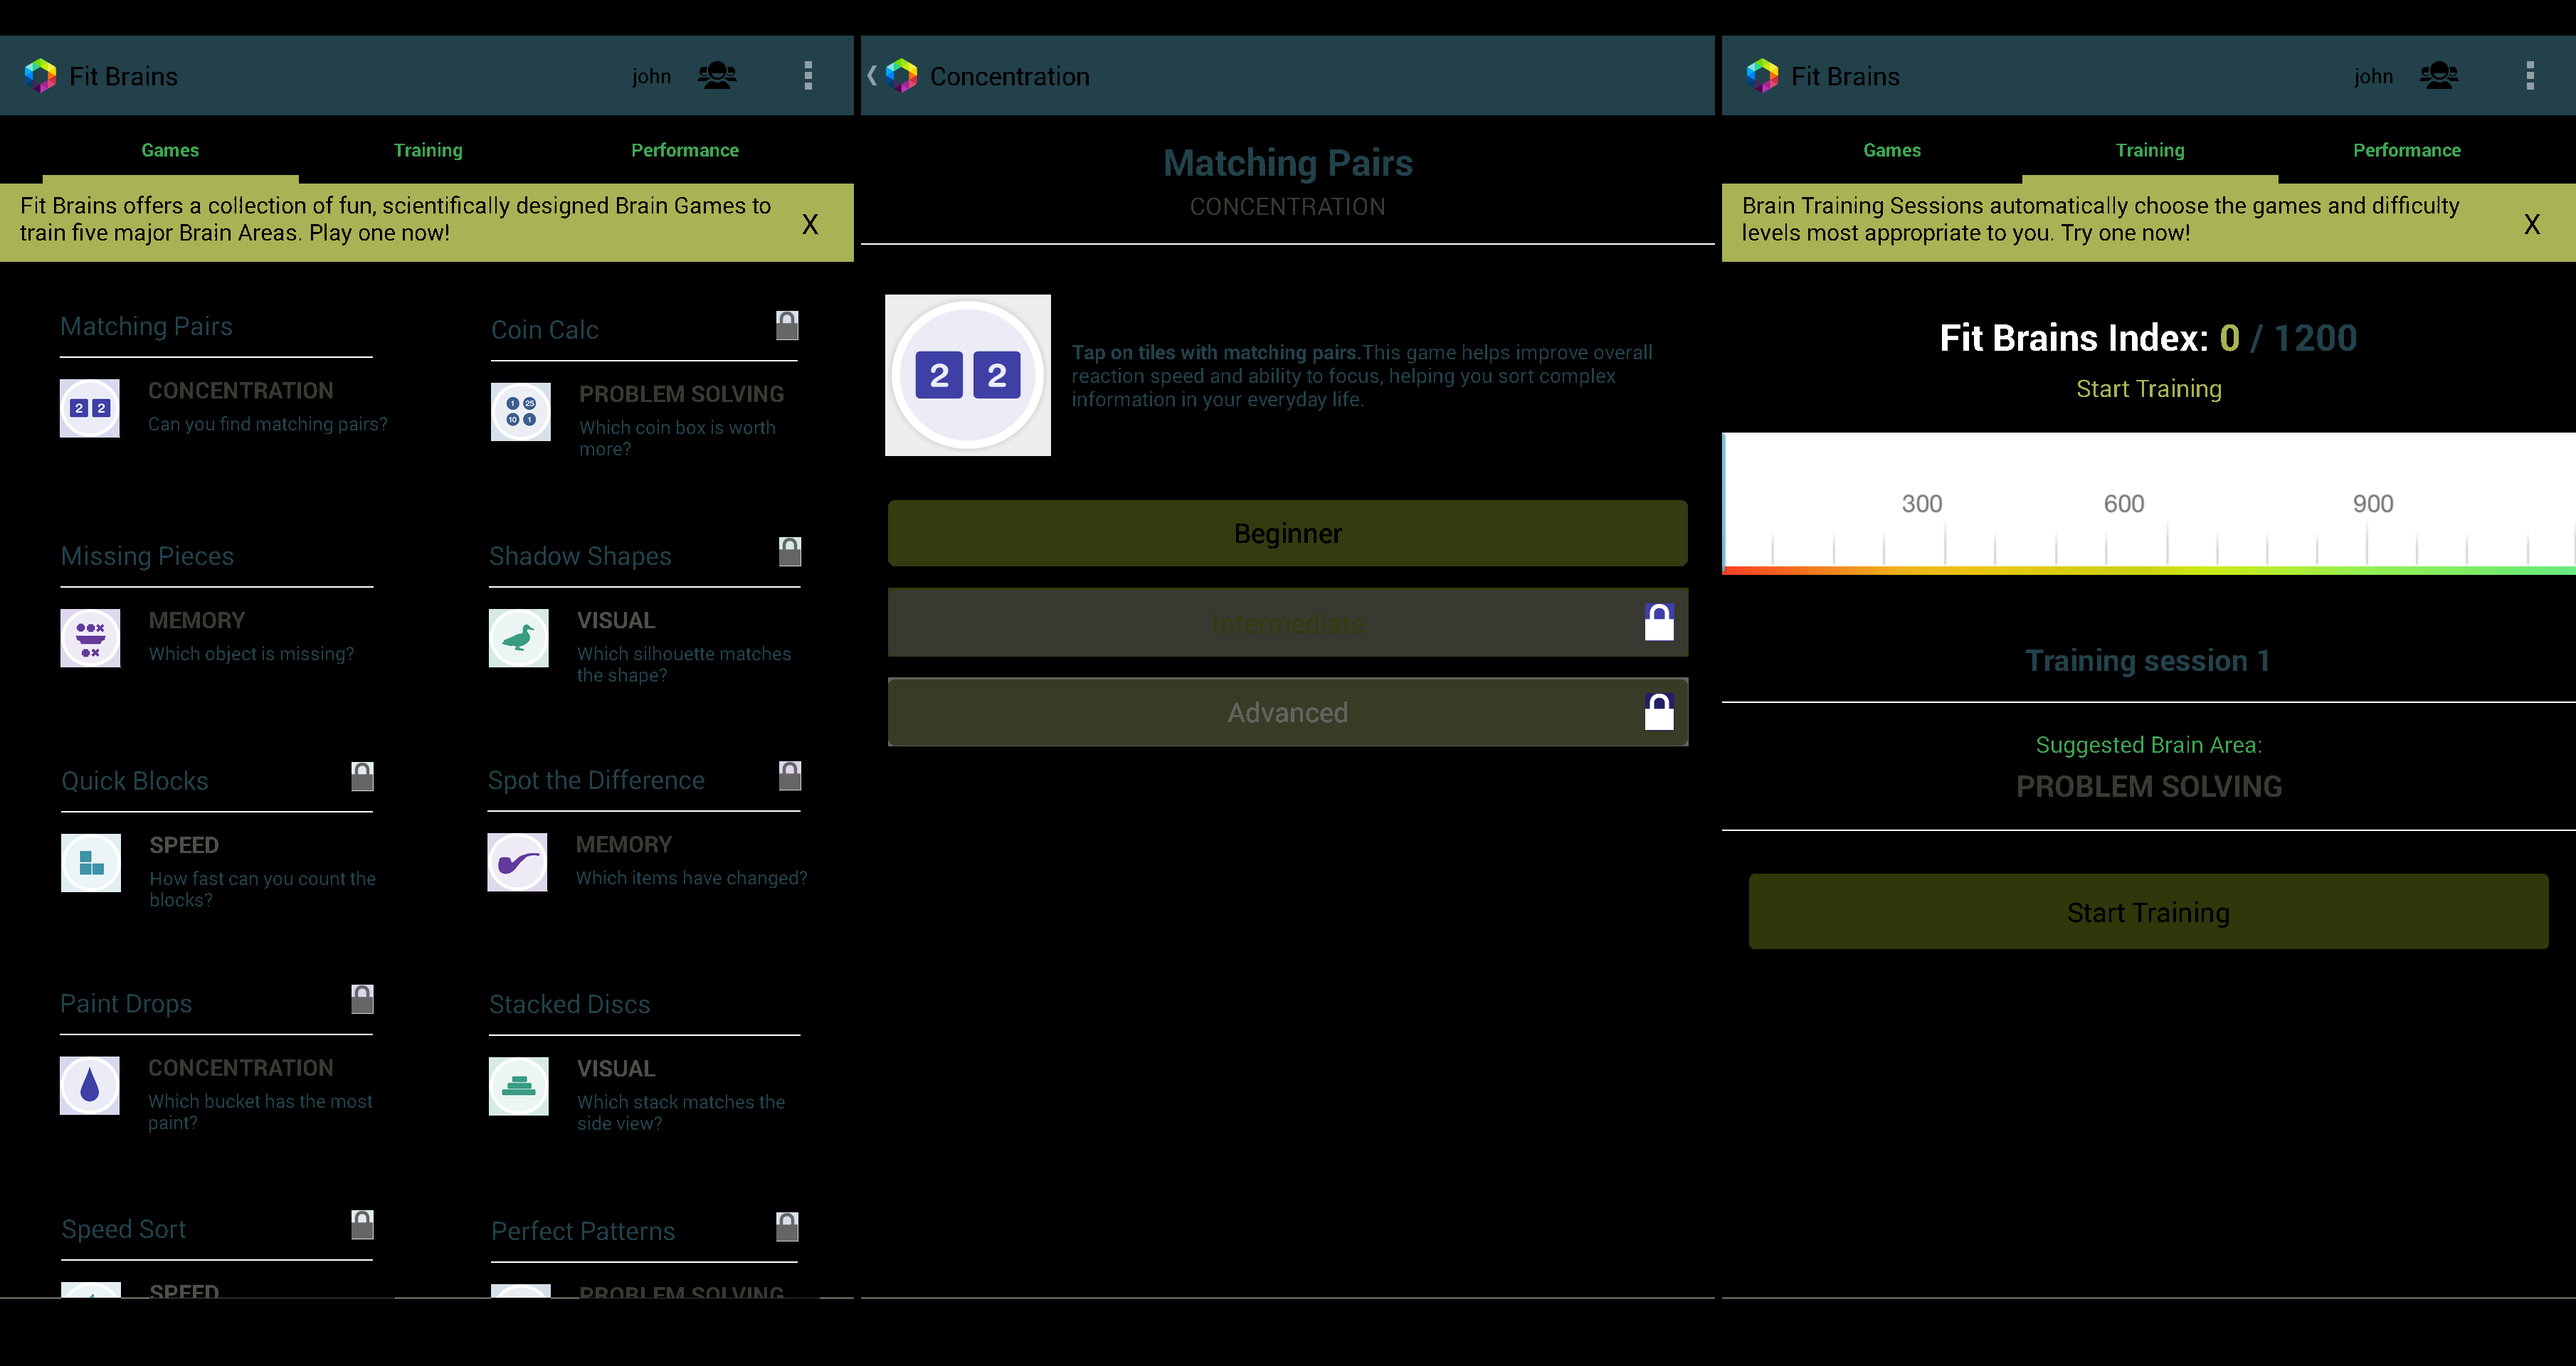This screenshot has width=2576, height=1366.
Task: Open Spot the Difference pipe icon
Action: coord(518,862)
